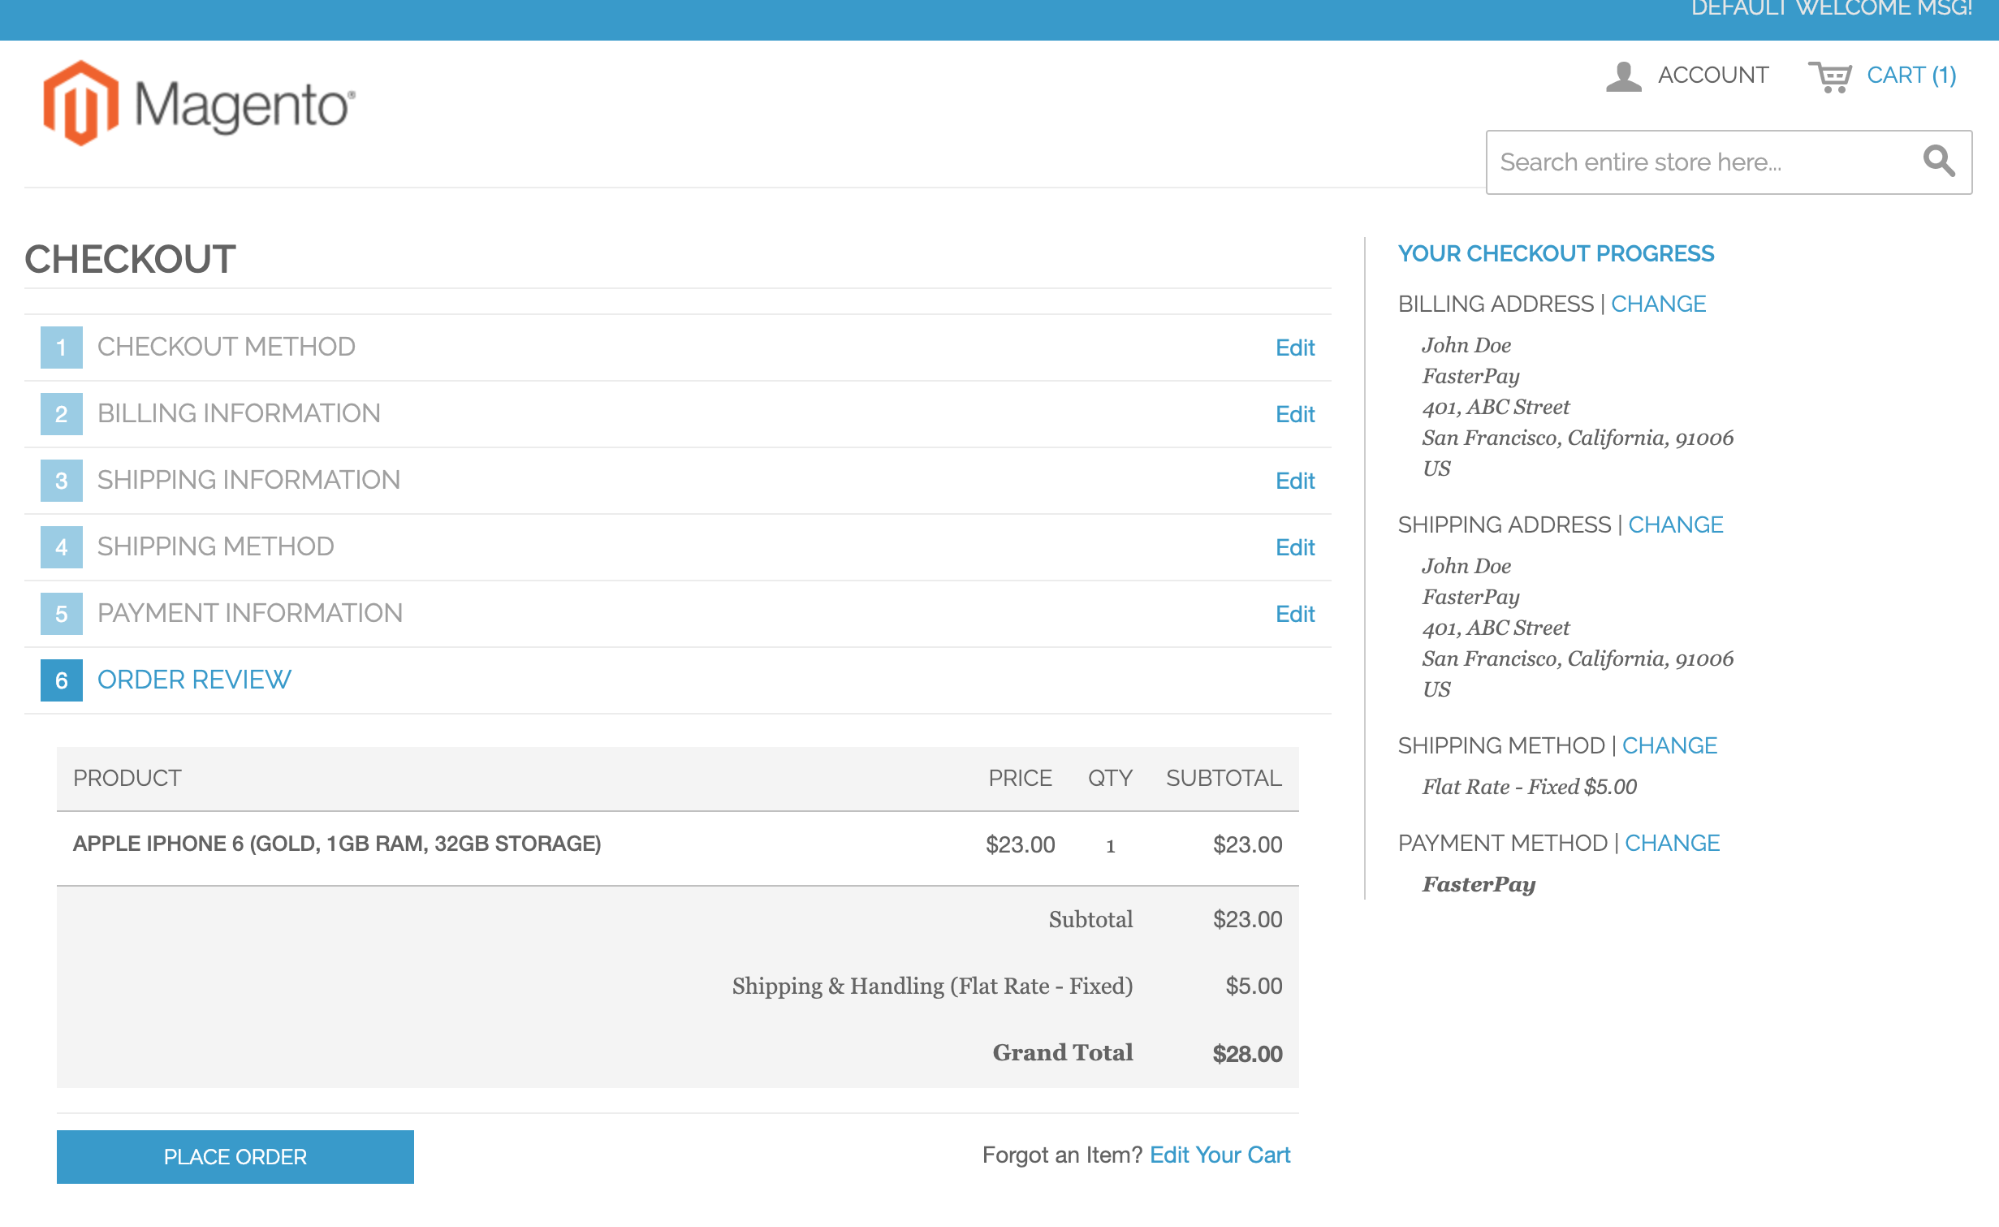
Task: Select the Order Review section title
Action: 194,680
